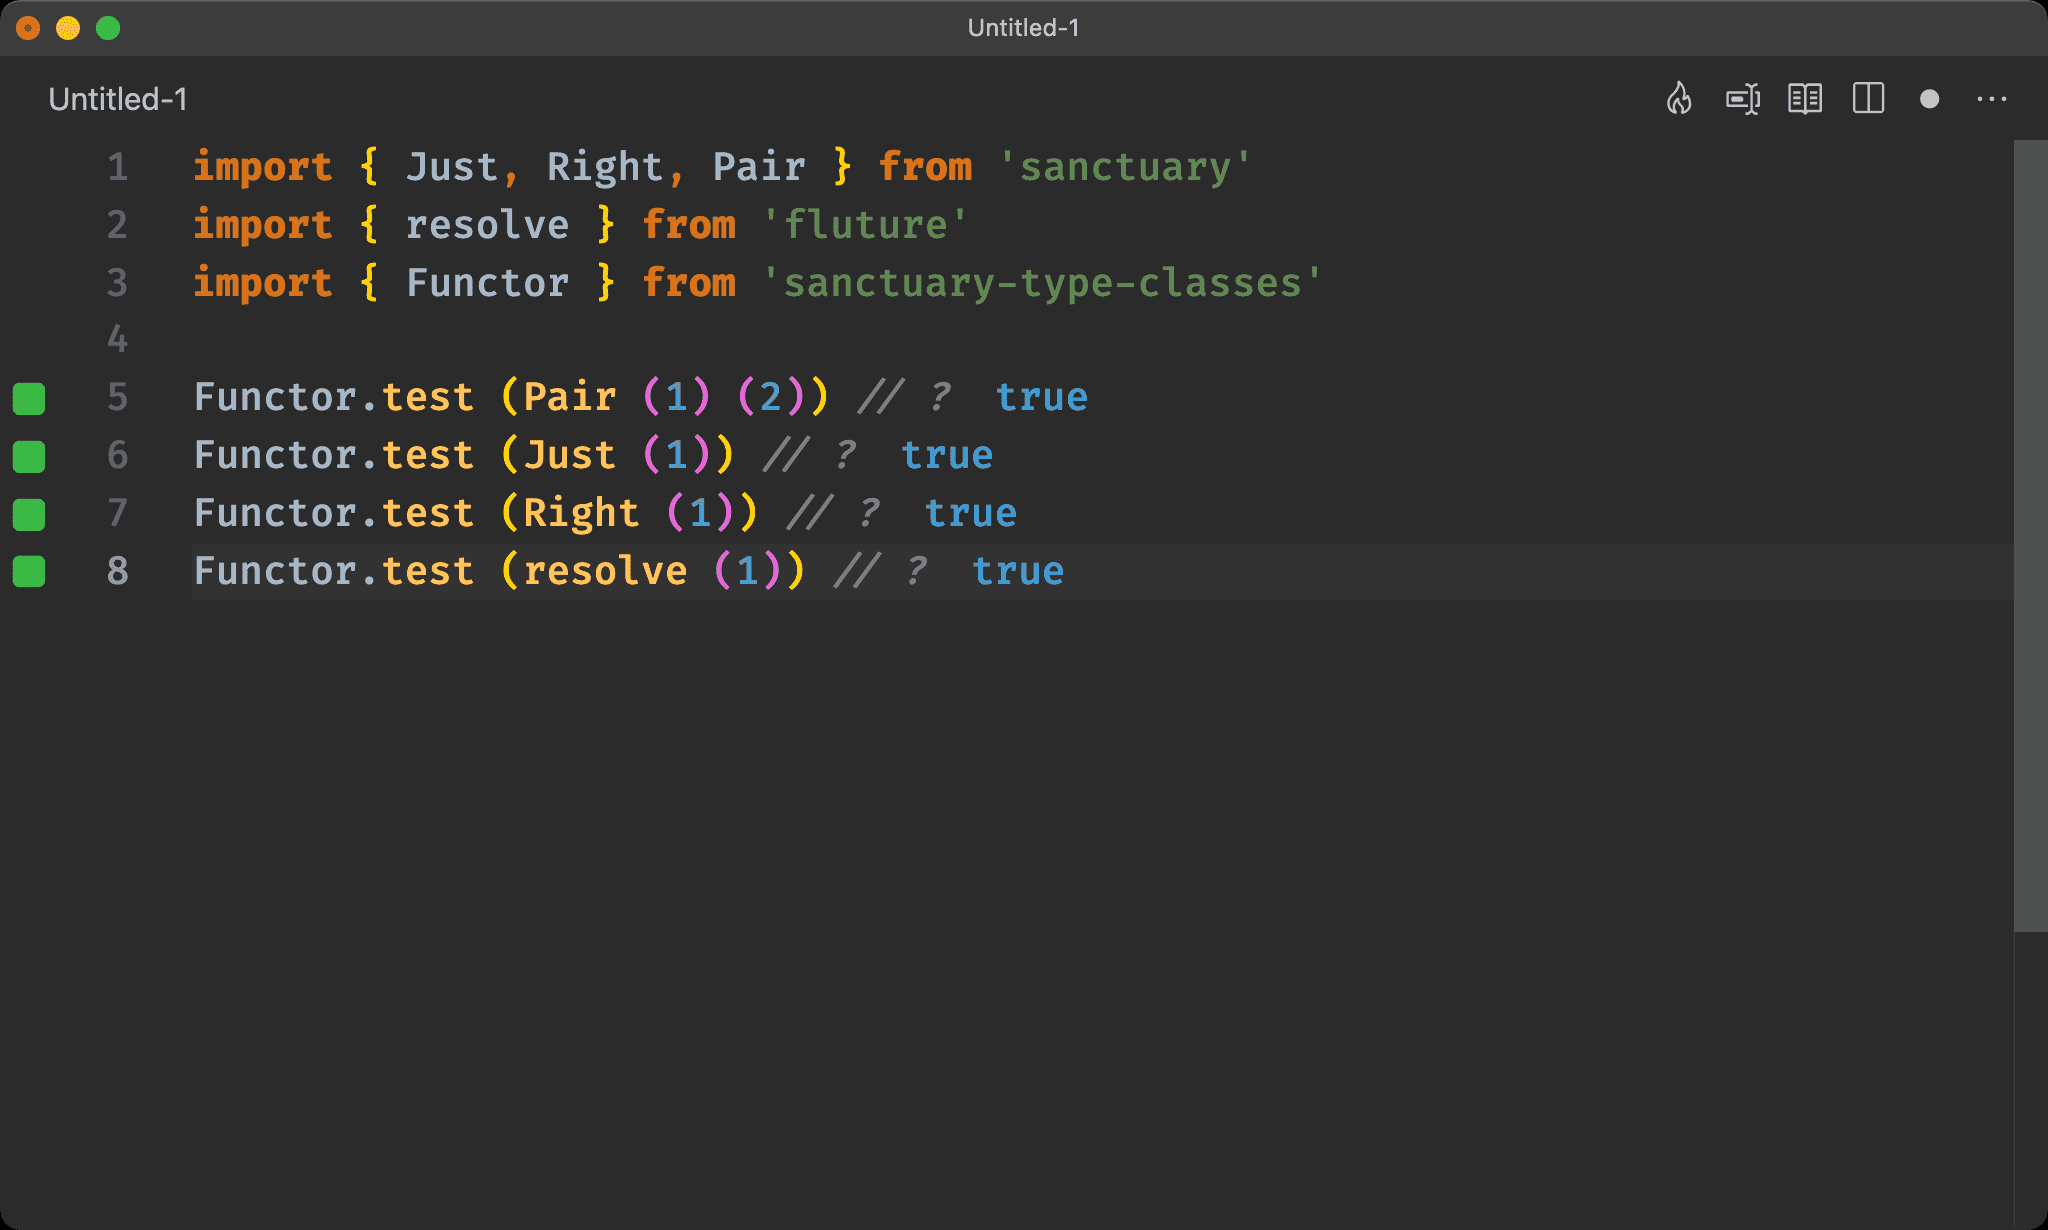Viewport: 2048px width, 1230px height.
Task: Click the circle status indicator icon
Action: pos(1928,99)
